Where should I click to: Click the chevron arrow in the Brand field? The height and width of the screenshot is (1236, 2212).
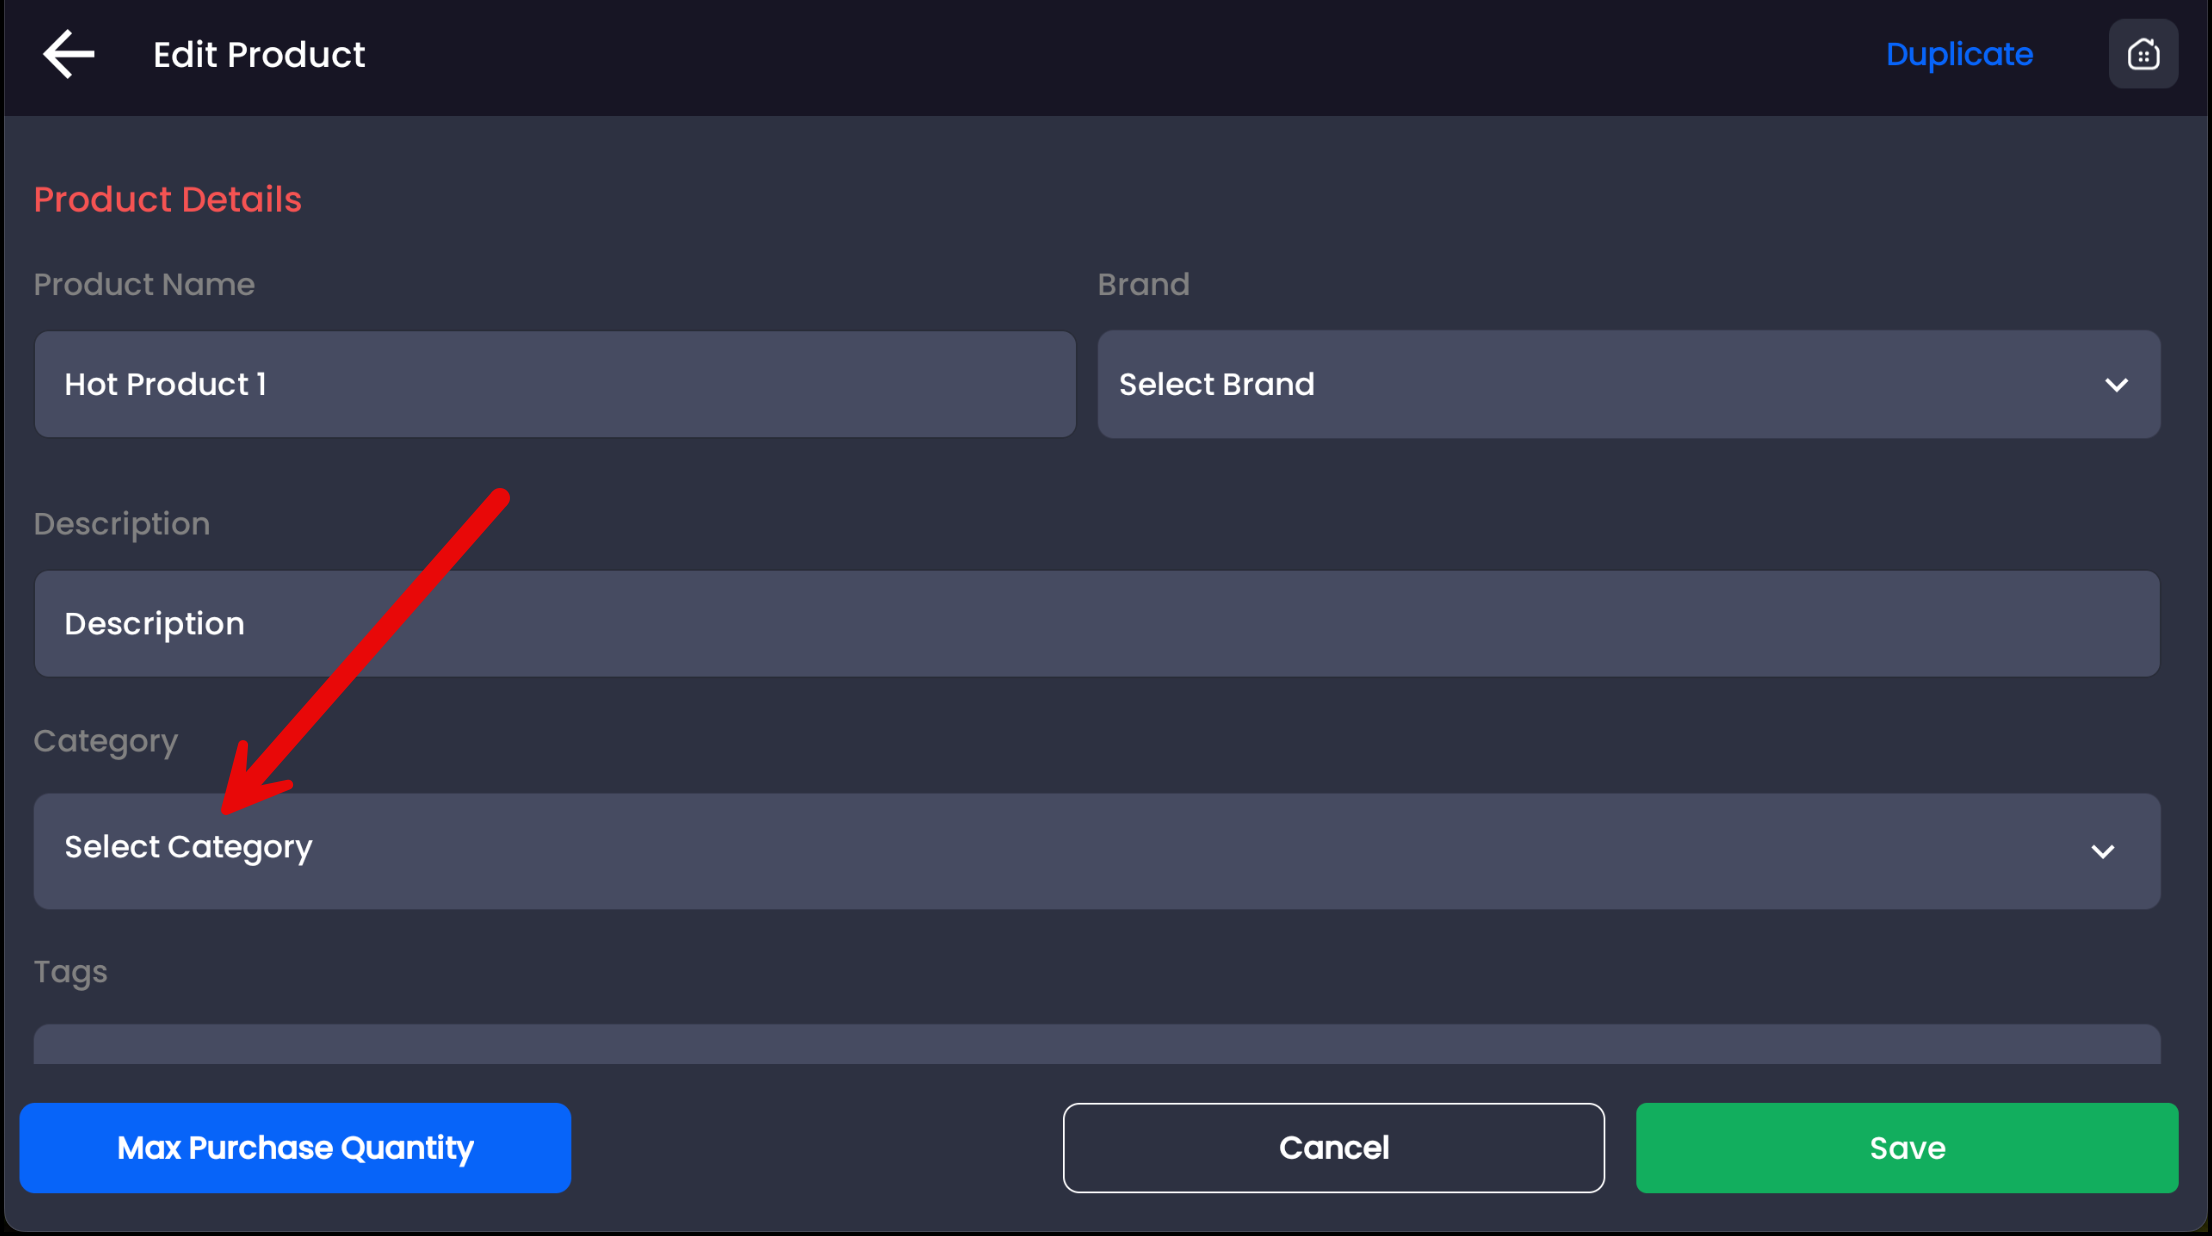pos(2116,385)
